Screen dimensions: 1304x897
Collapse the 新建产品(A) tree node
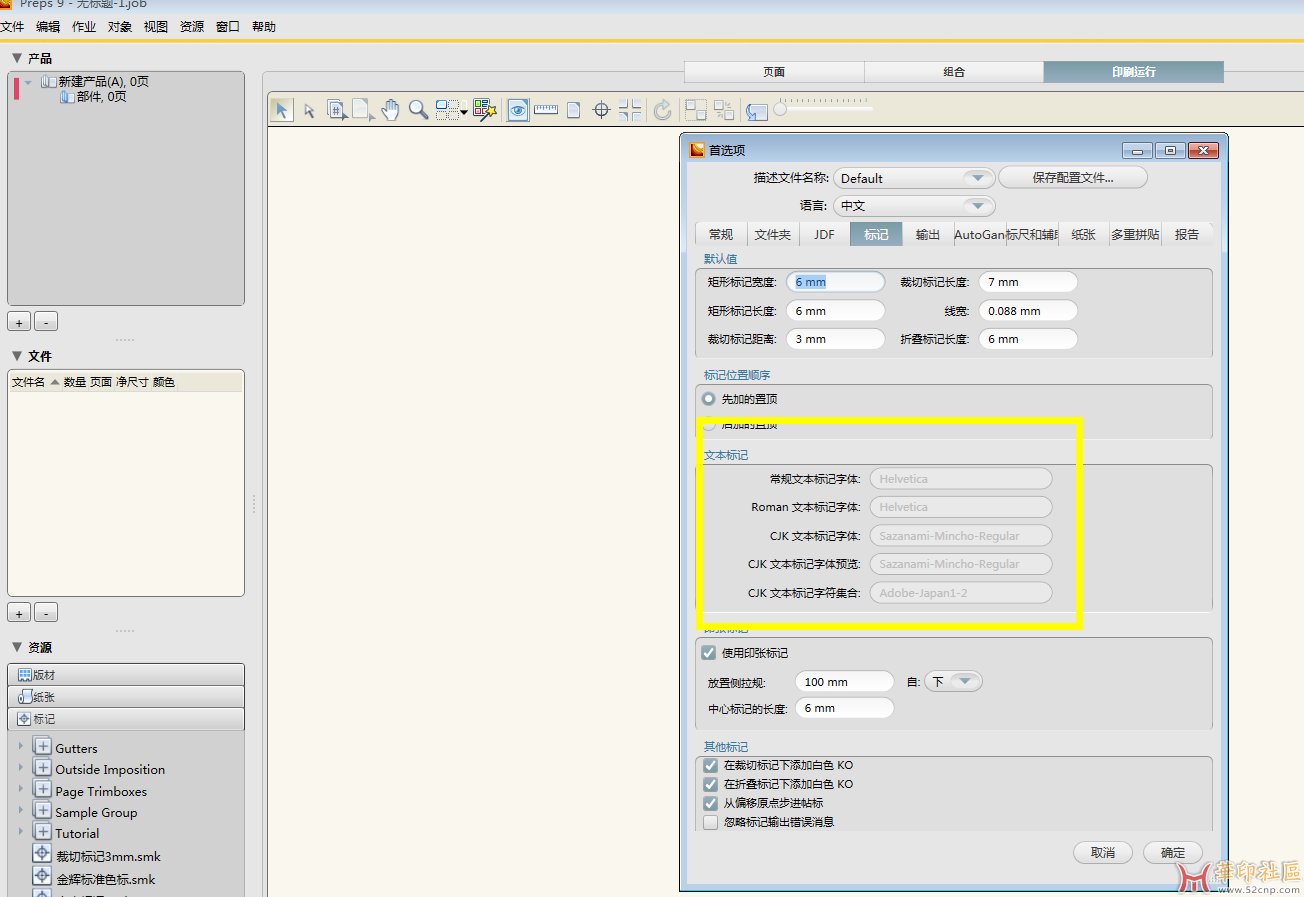[29, 82]
